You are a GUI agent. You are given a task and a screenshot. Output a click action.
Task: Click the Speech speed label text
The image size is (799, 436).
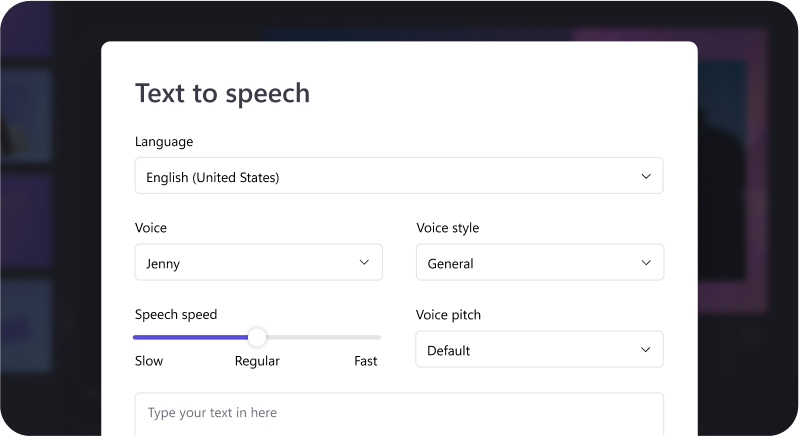pyautogui.click(x=176, y=315)
